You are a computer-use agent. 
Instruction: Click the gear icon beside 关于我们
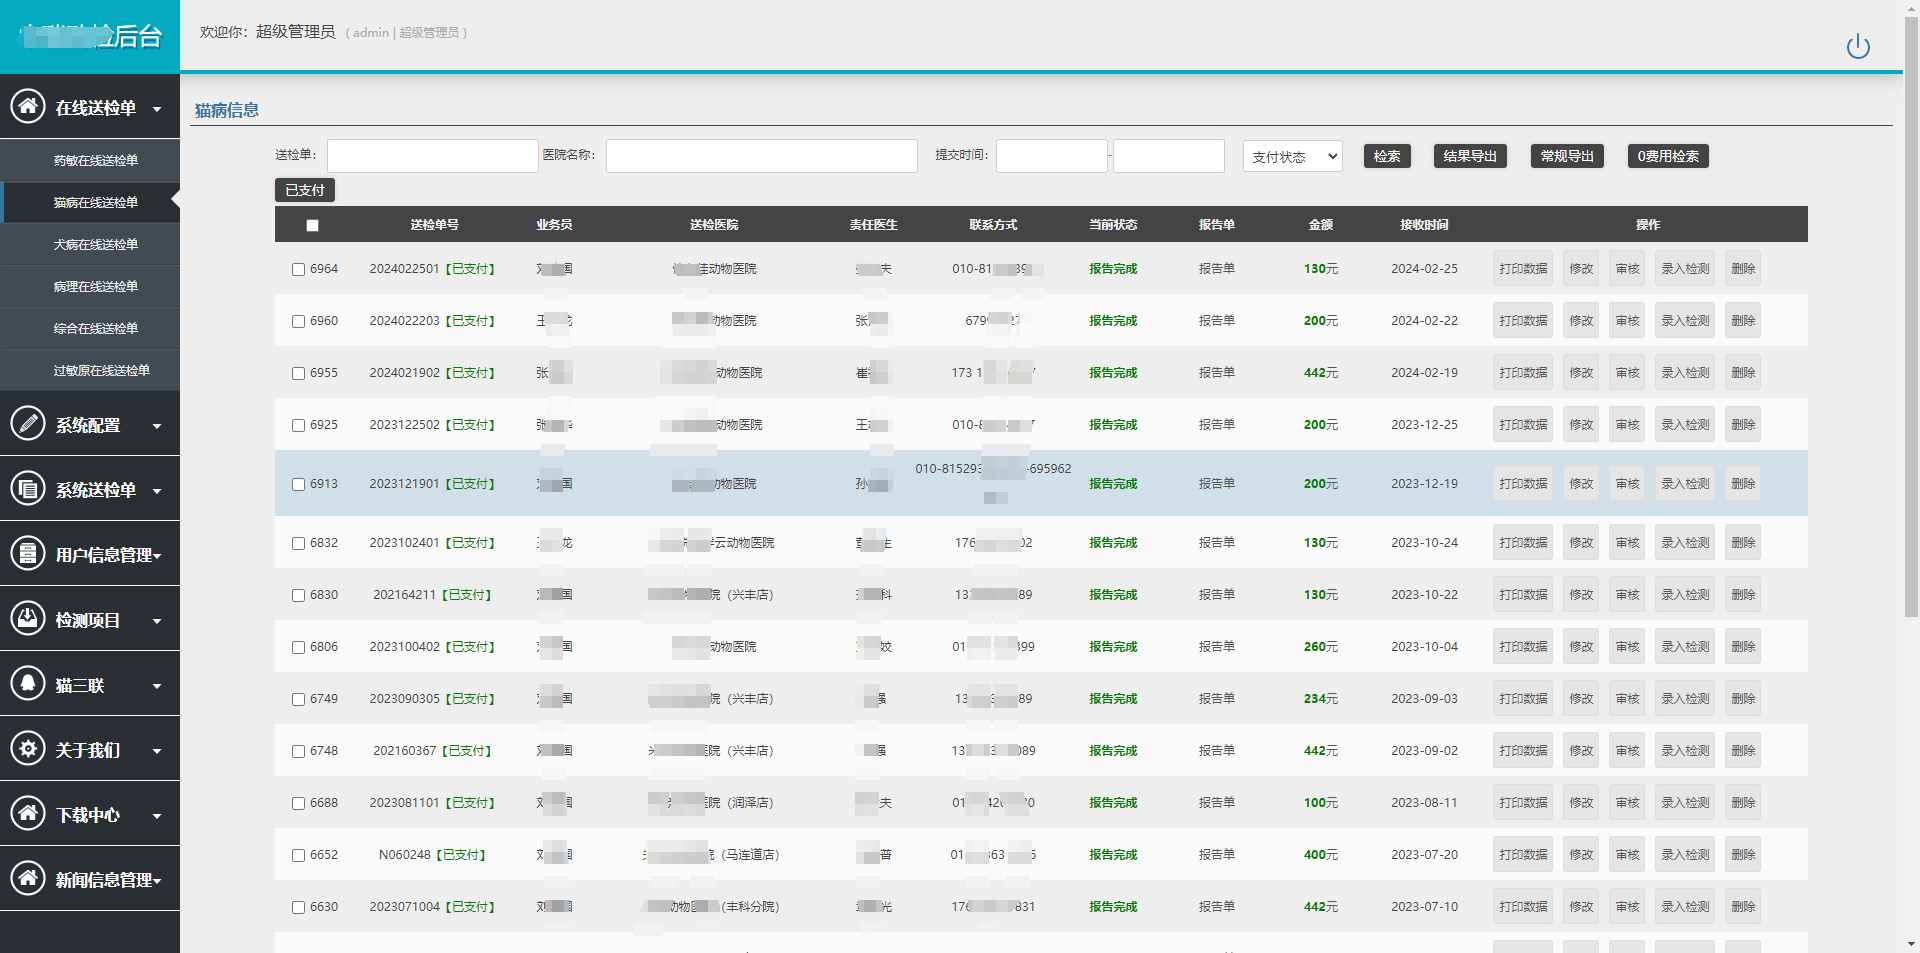click(28, 748)
